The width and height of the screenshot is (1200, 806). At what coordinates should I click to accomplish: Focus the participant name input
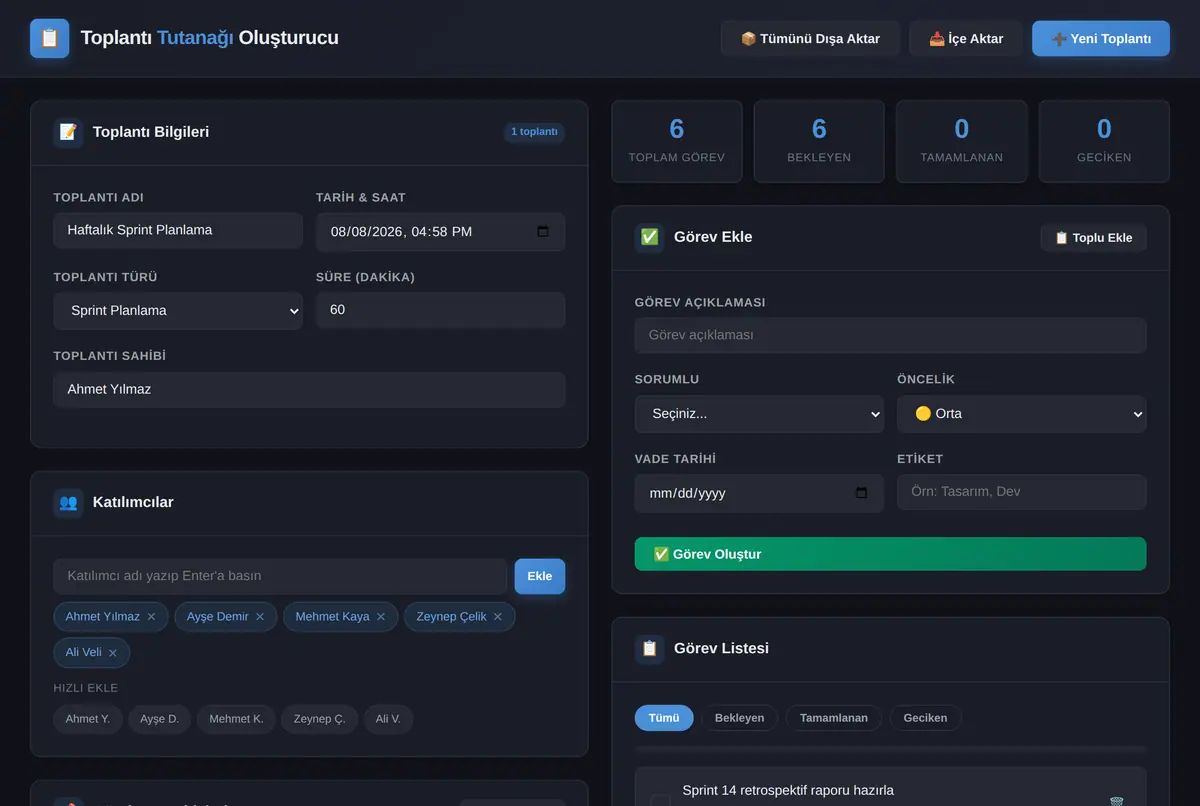(x=280, y=576)
